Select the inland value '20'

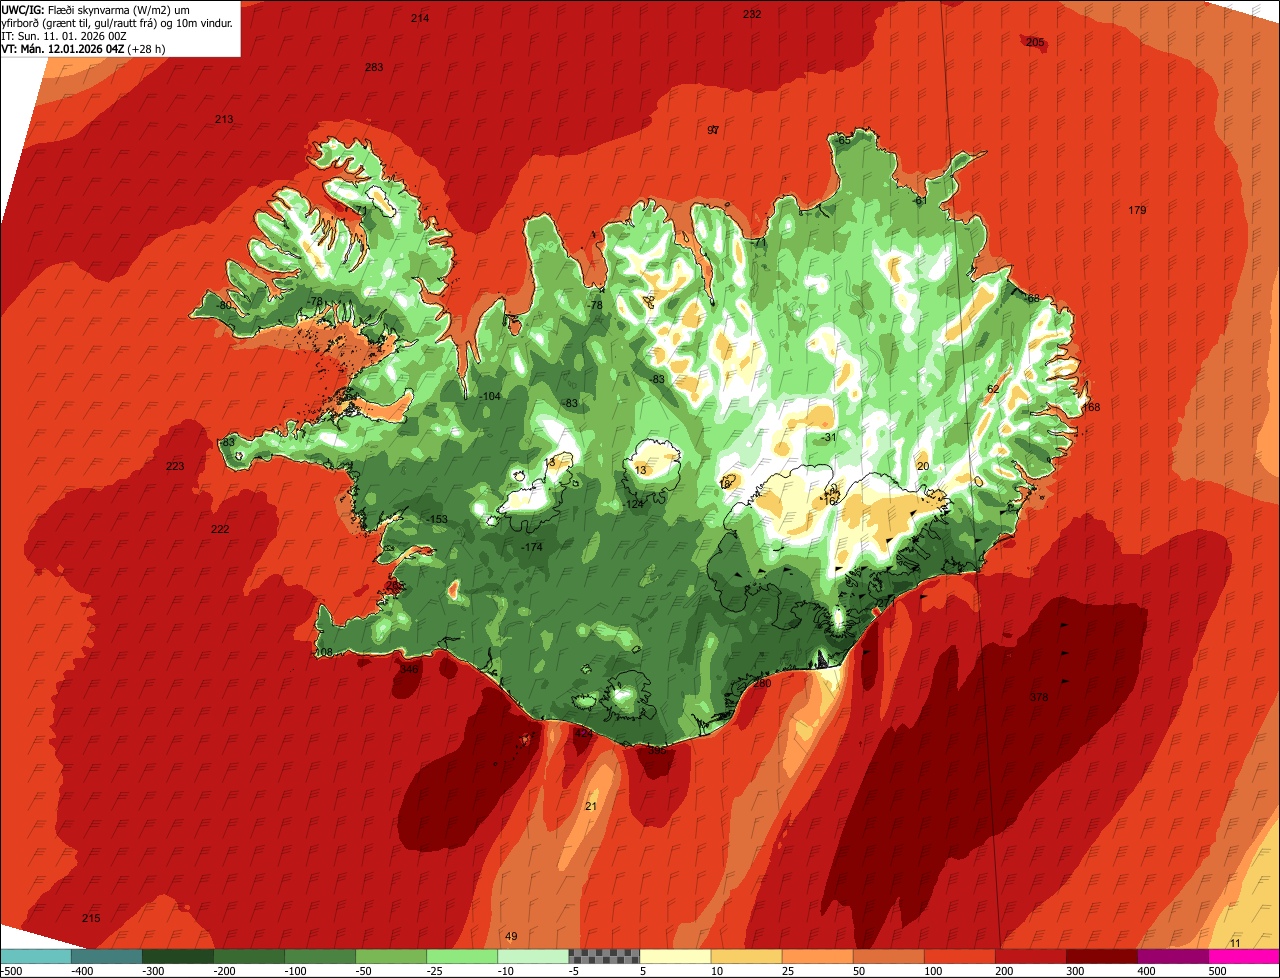(x=923, y=466)
